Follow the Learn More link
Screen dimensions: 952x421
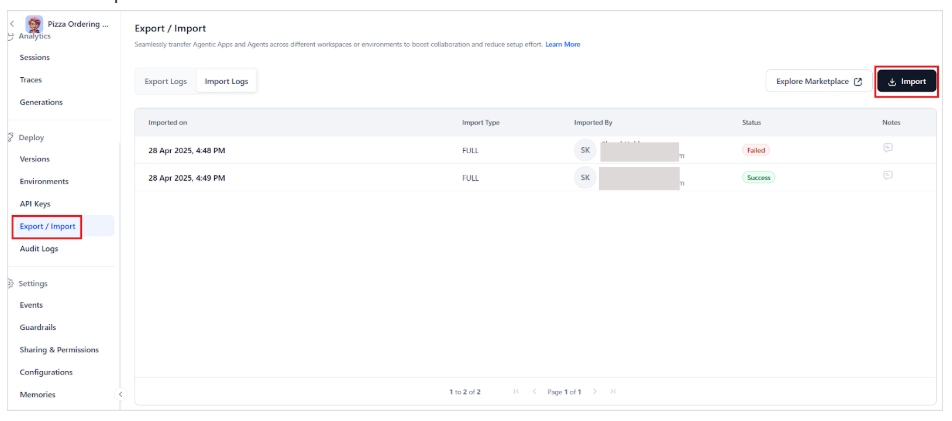562,44
